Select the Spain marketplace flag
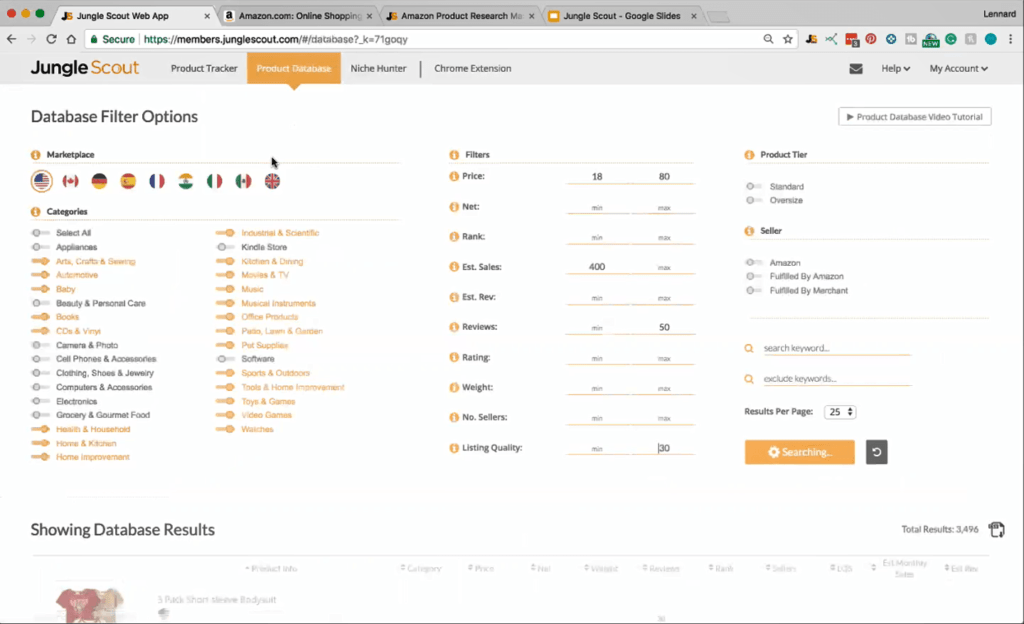Screen dimensions: 1024x624 [128, 181]
